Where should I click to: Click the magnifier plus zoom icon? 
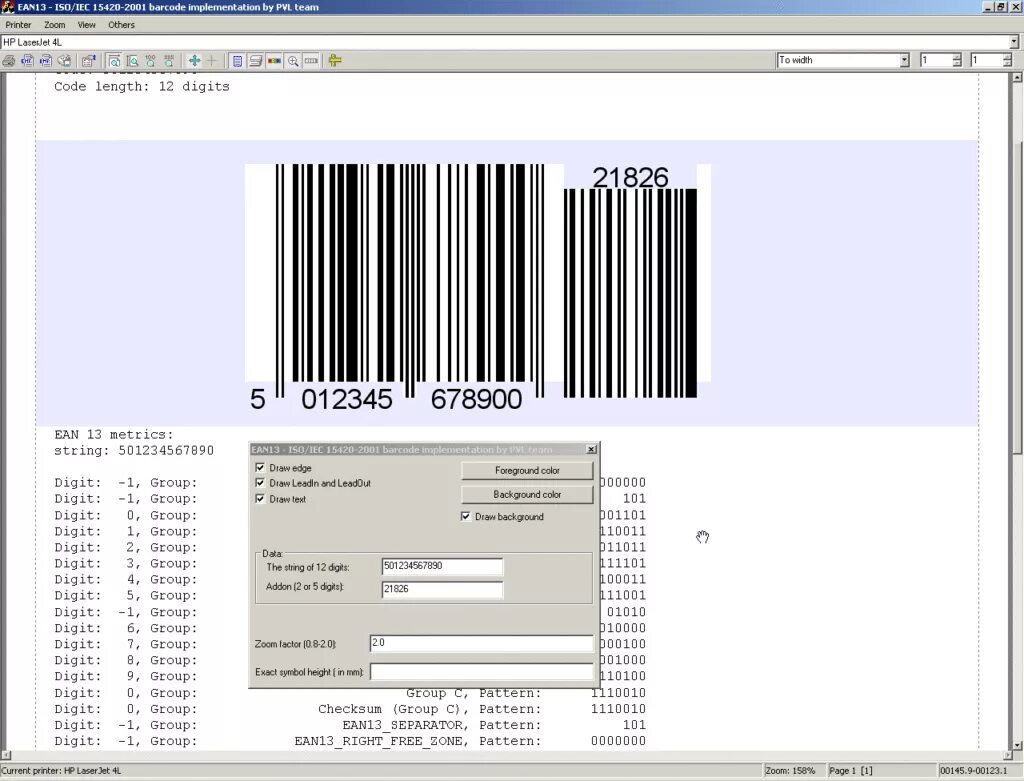[293, 61]
